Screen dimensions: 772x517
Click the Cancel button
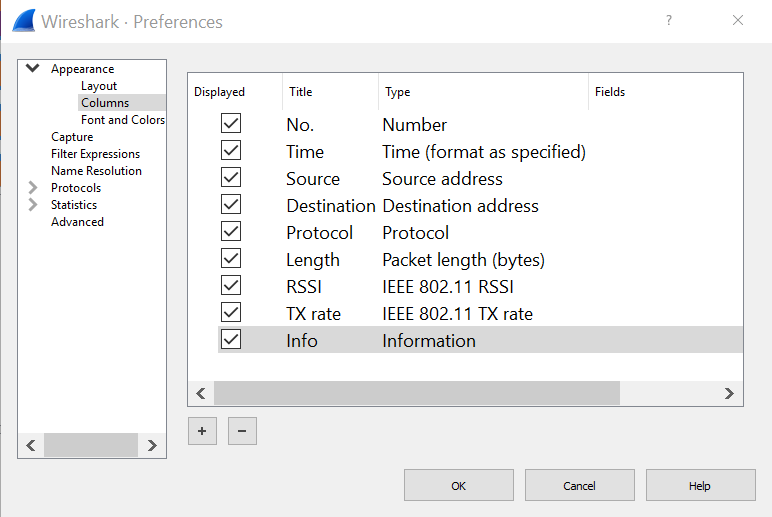click(x=579, y=485)
